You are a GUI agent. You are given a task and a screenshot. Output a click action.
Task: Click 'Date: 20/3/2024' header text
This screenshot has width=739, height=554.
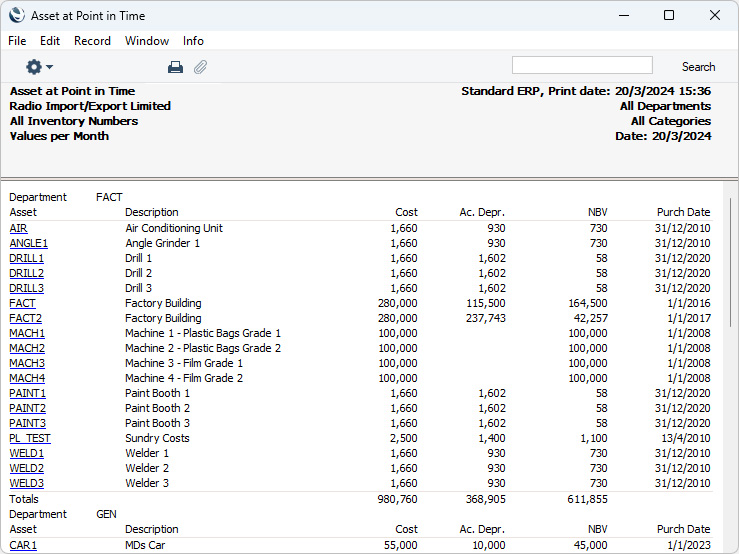point(663,136)
